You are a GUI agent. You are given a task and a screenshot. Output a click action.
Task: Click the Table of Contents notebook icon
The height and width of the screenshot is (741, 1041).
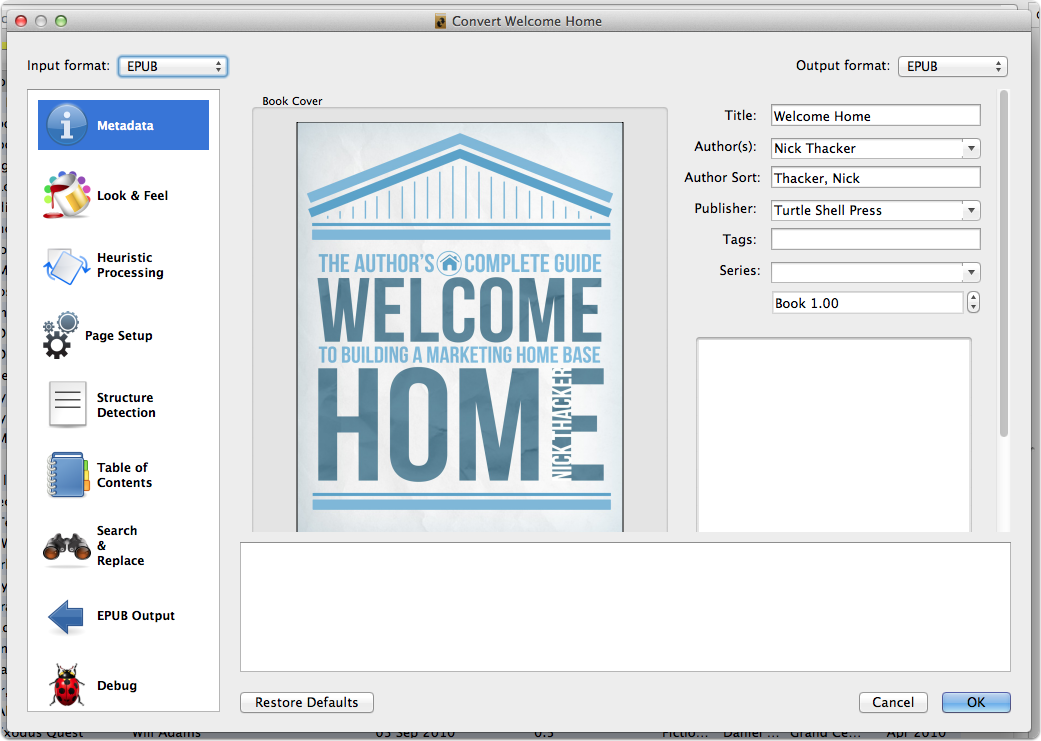click(68, 475)
